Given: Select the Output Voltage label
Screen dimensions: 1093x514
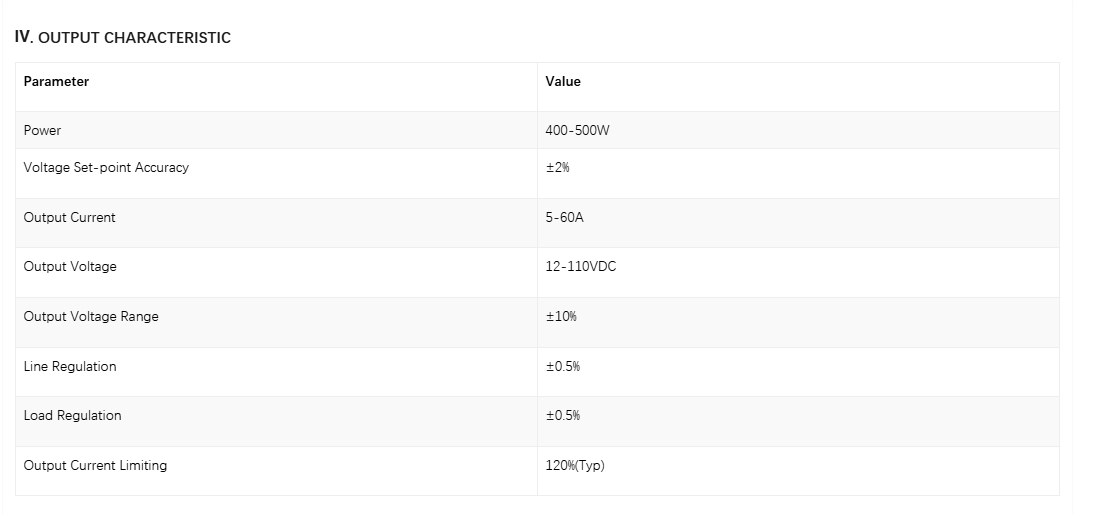Looking at the screenshot, I should click(x=70, y=266).
